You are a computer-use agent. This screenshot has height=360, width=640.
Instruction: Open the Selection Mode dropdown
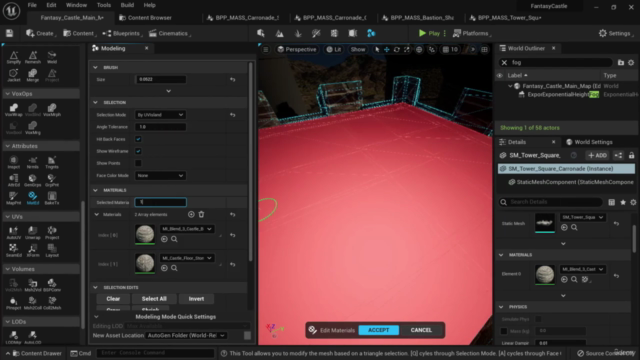coord(160,115)
